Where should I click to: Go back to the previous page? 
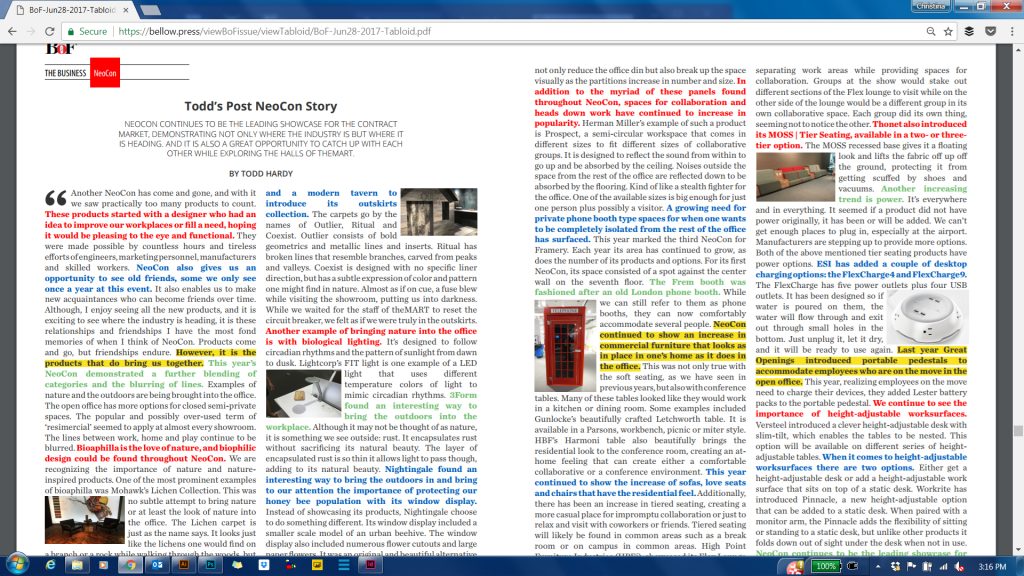click(12, 31)
